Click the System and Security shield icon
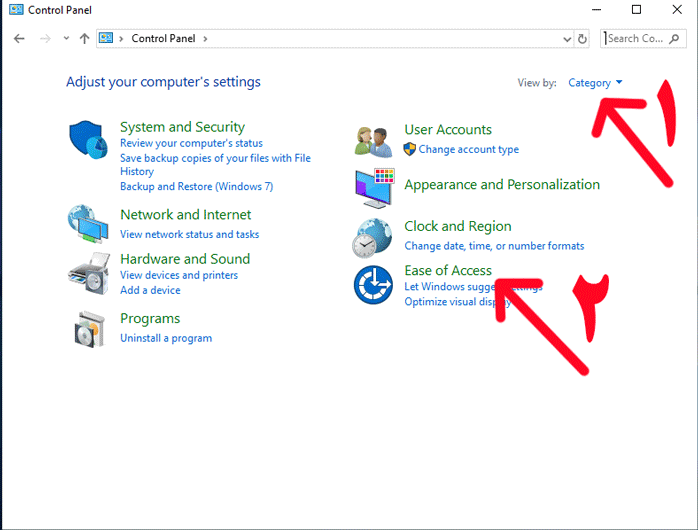The height and width of the screenshot is (530, 698). 87,139
